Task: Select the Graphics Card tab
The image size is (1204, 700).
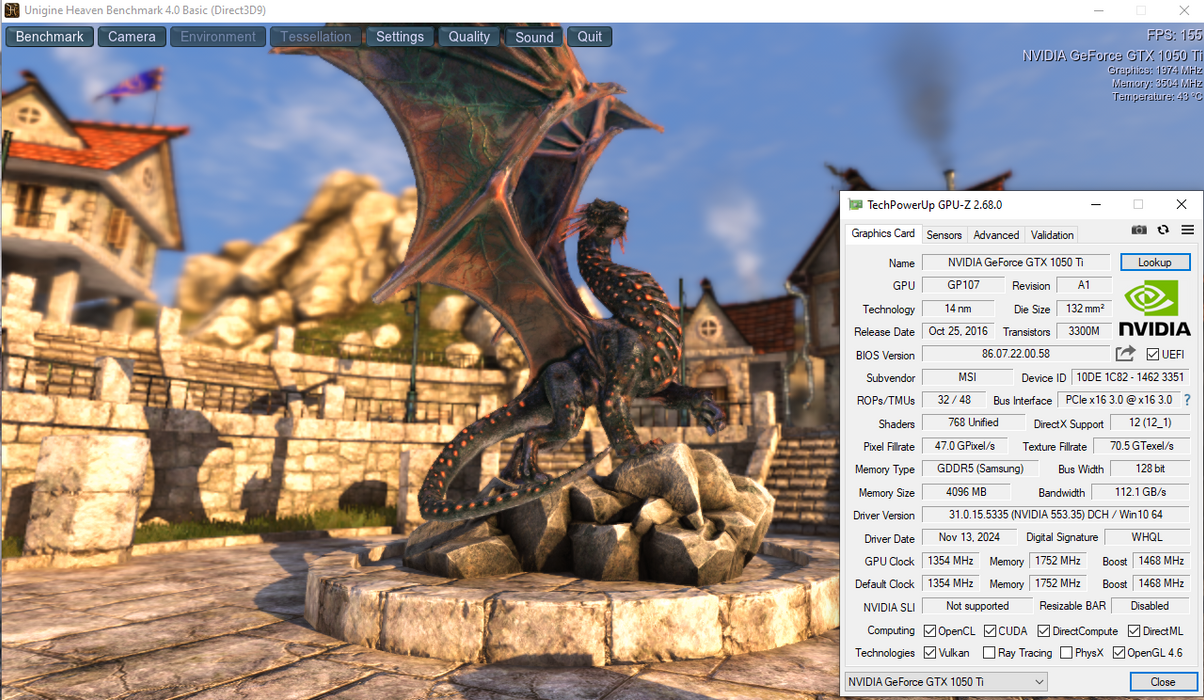Action: tap(883, 233)
